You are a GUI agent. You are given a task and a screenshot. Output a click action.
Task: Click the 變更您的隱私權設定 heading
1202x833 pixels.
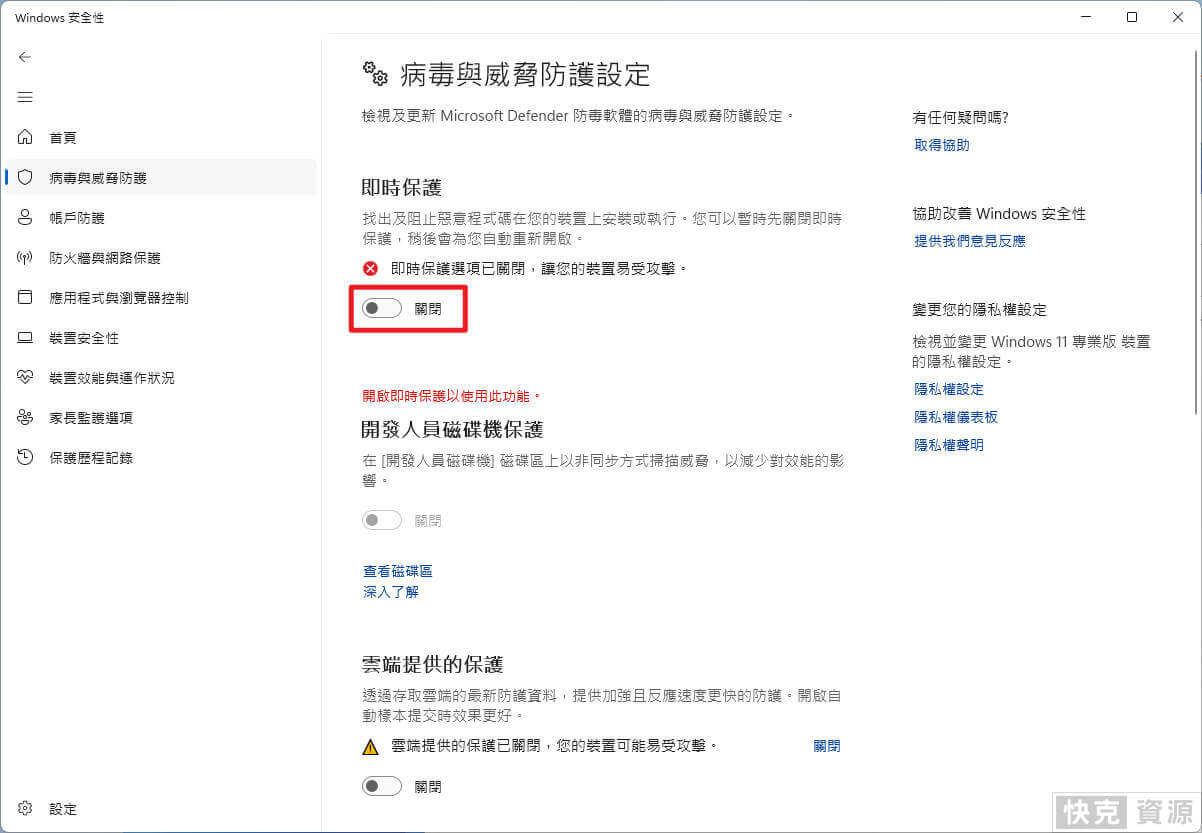(980, 309)
